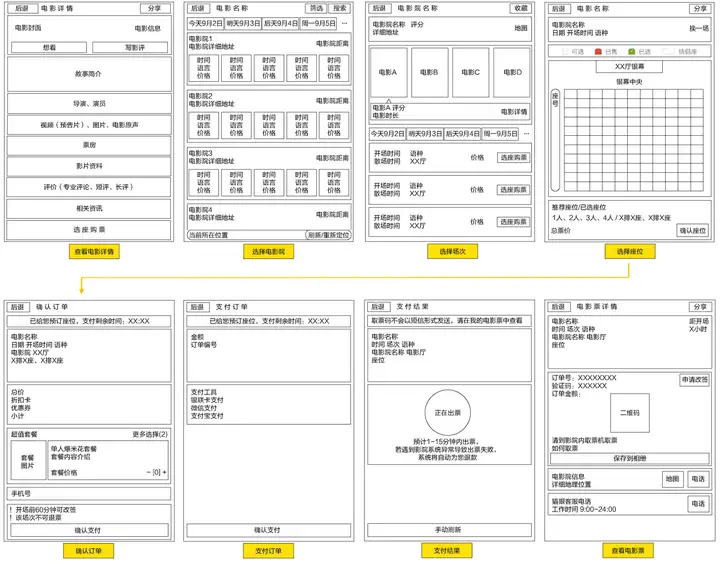Click the 手机号 input field
The image size is (720, 564).
(x=89, y=493)
